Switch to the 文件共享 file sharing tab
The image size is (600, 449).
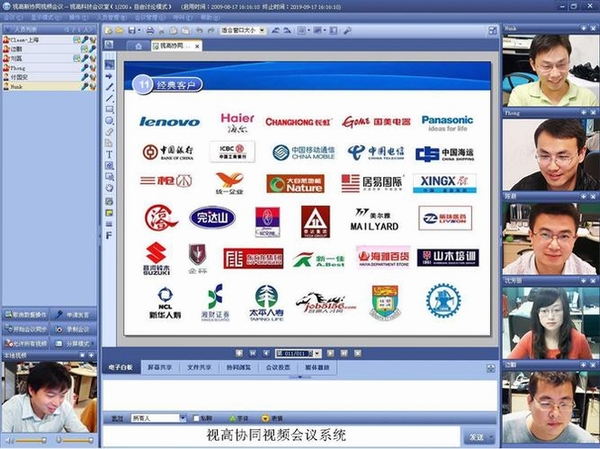click(x=199, y=367)
